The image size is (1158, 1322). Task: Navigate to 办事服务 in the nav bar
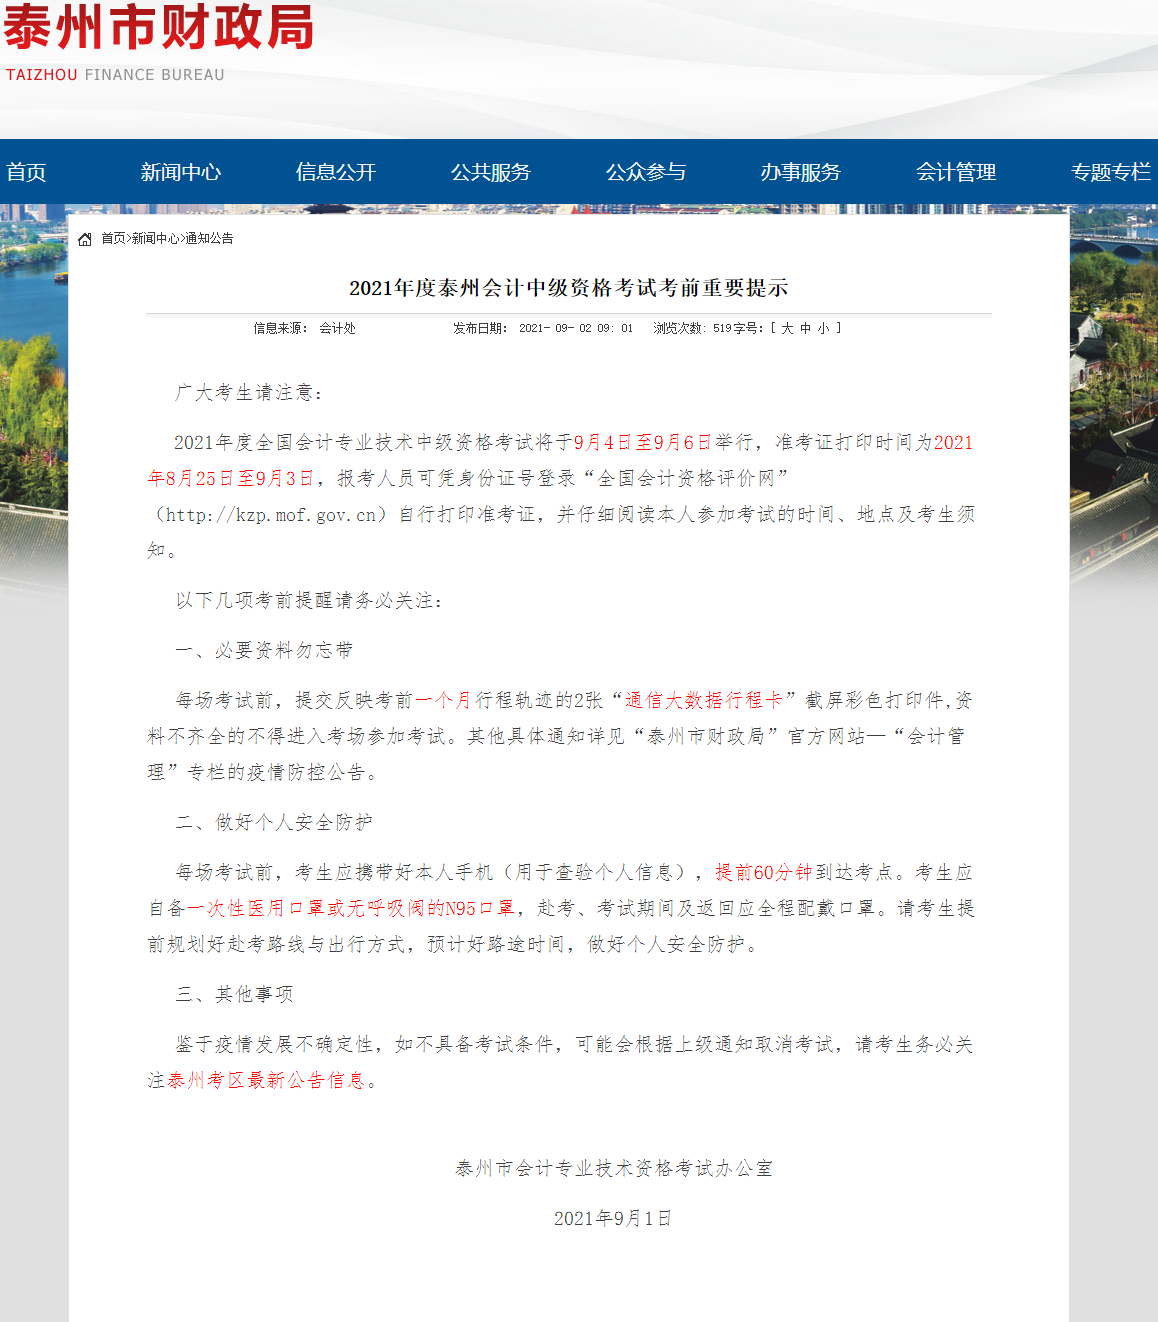[x=800, y=172]
